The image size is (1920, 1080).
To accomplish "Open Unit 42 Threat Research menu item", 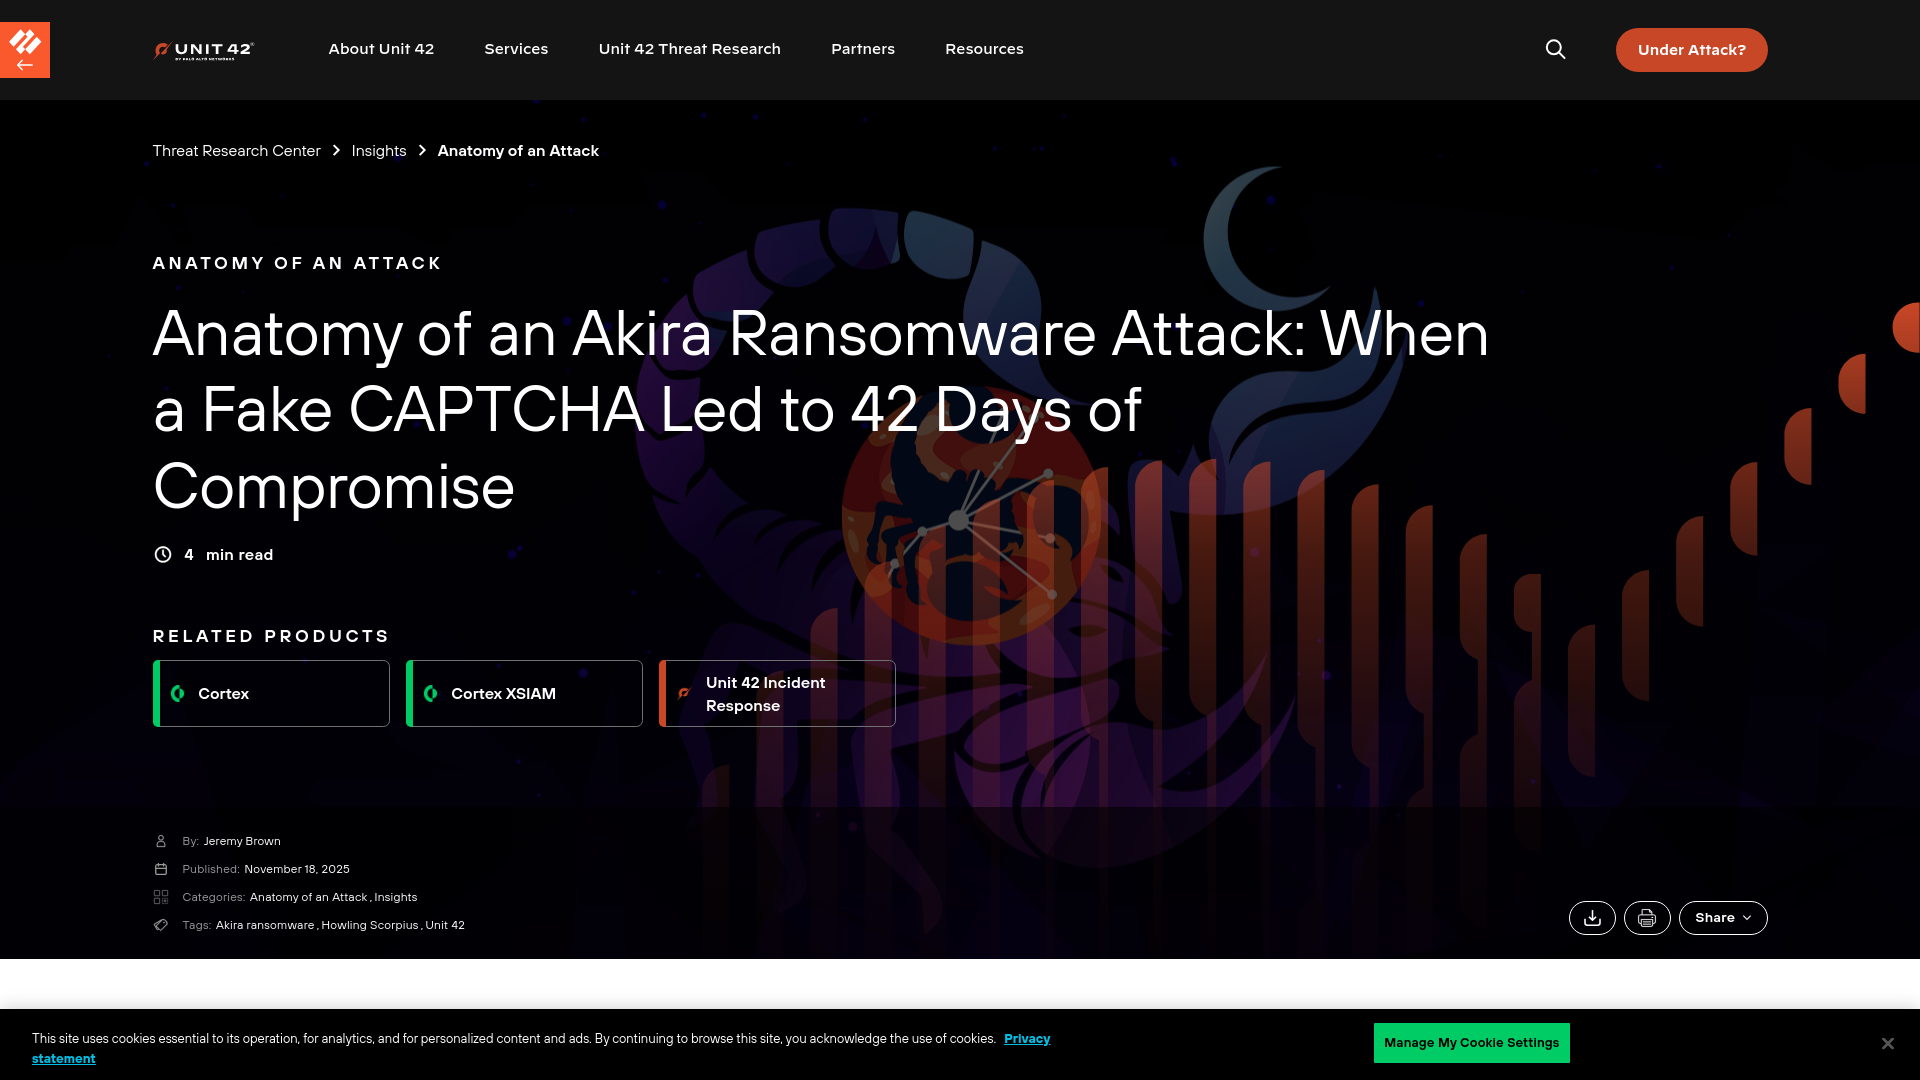I will coord(689,49).
